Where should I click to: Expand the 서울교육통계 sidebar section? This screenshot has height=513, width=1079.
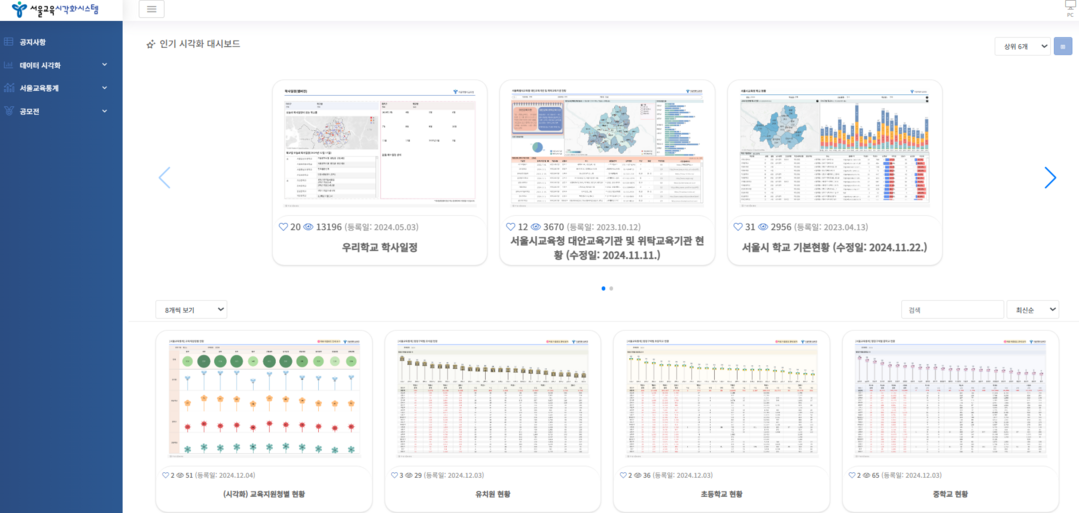click(60, 88)
